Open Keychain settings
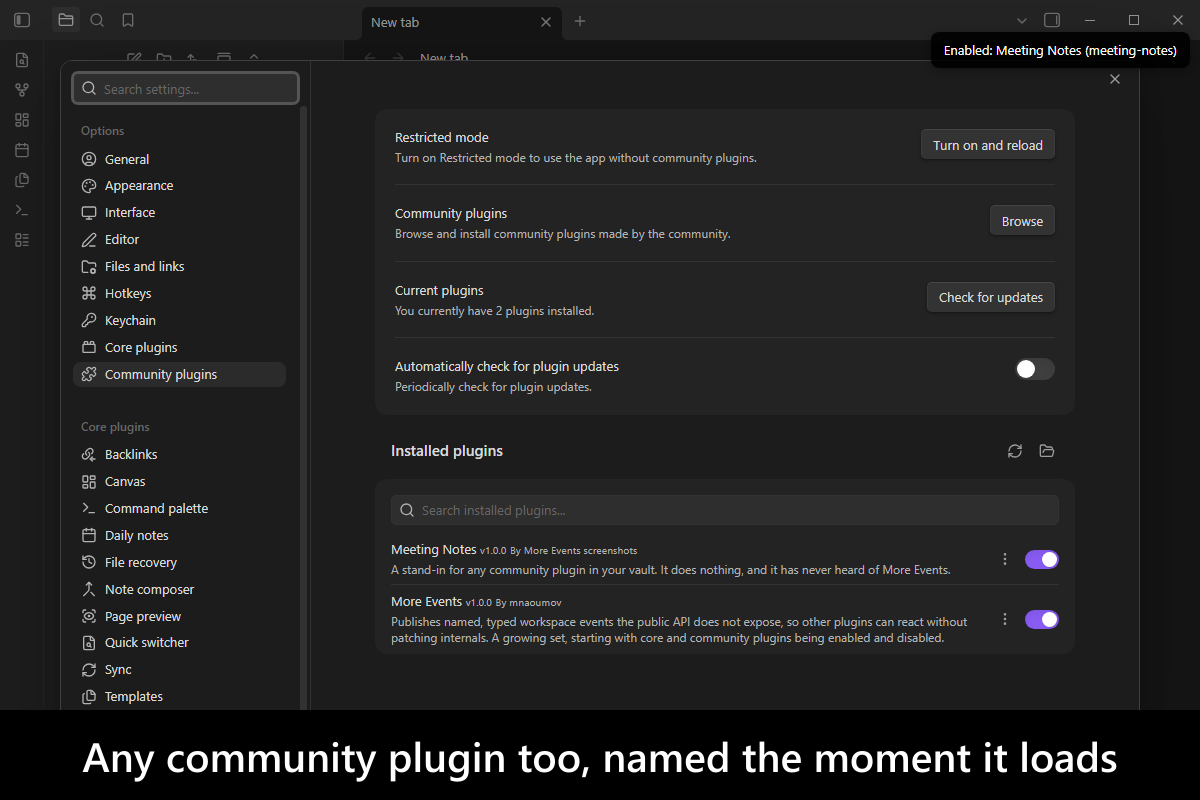 pyautogui.click(x=179, y=321)
